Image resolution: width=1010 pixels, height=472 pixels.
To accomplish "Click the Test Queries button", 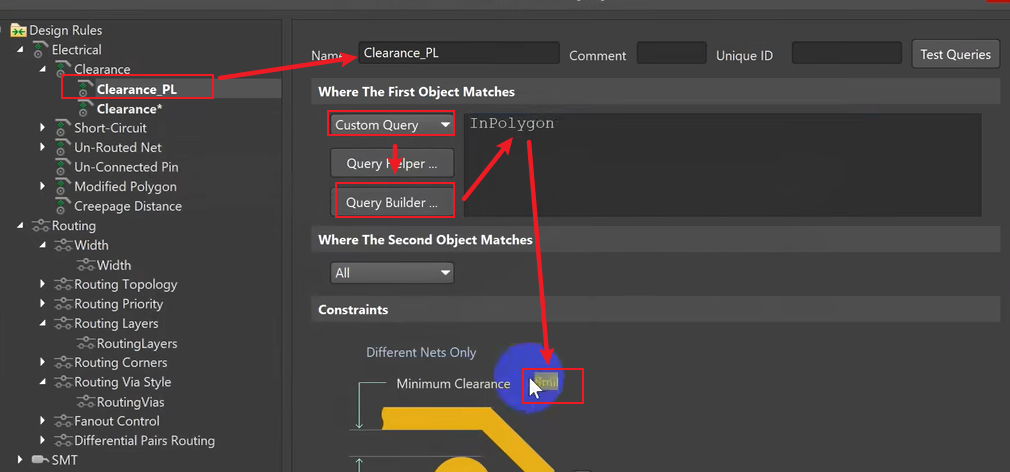I will pyautogui.click(x=955, y=55).
